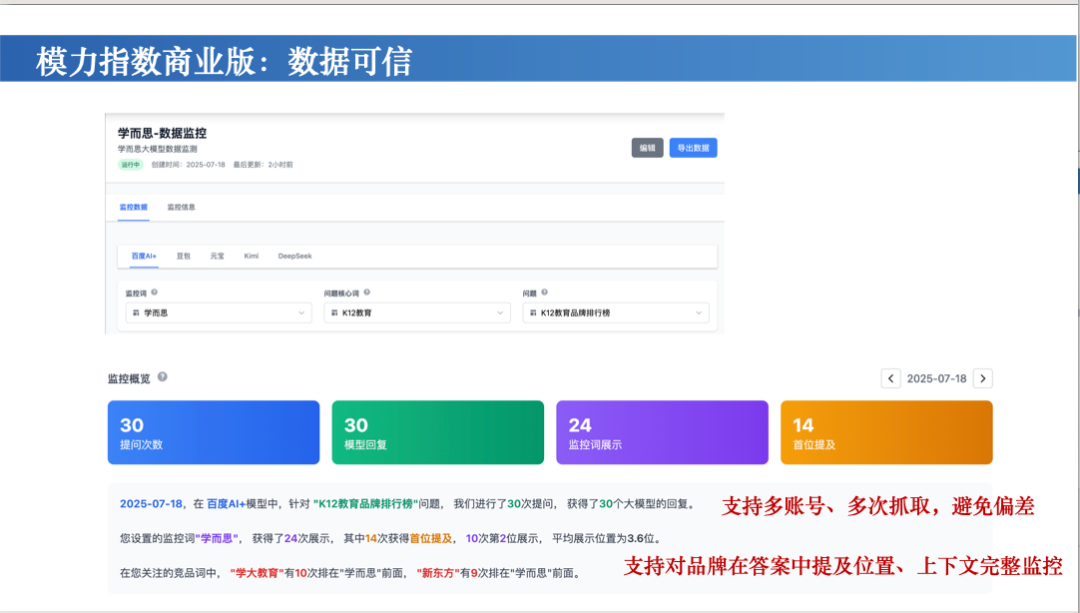
Task: Select the Kimi model tab
Action: (x=251, y=256)
